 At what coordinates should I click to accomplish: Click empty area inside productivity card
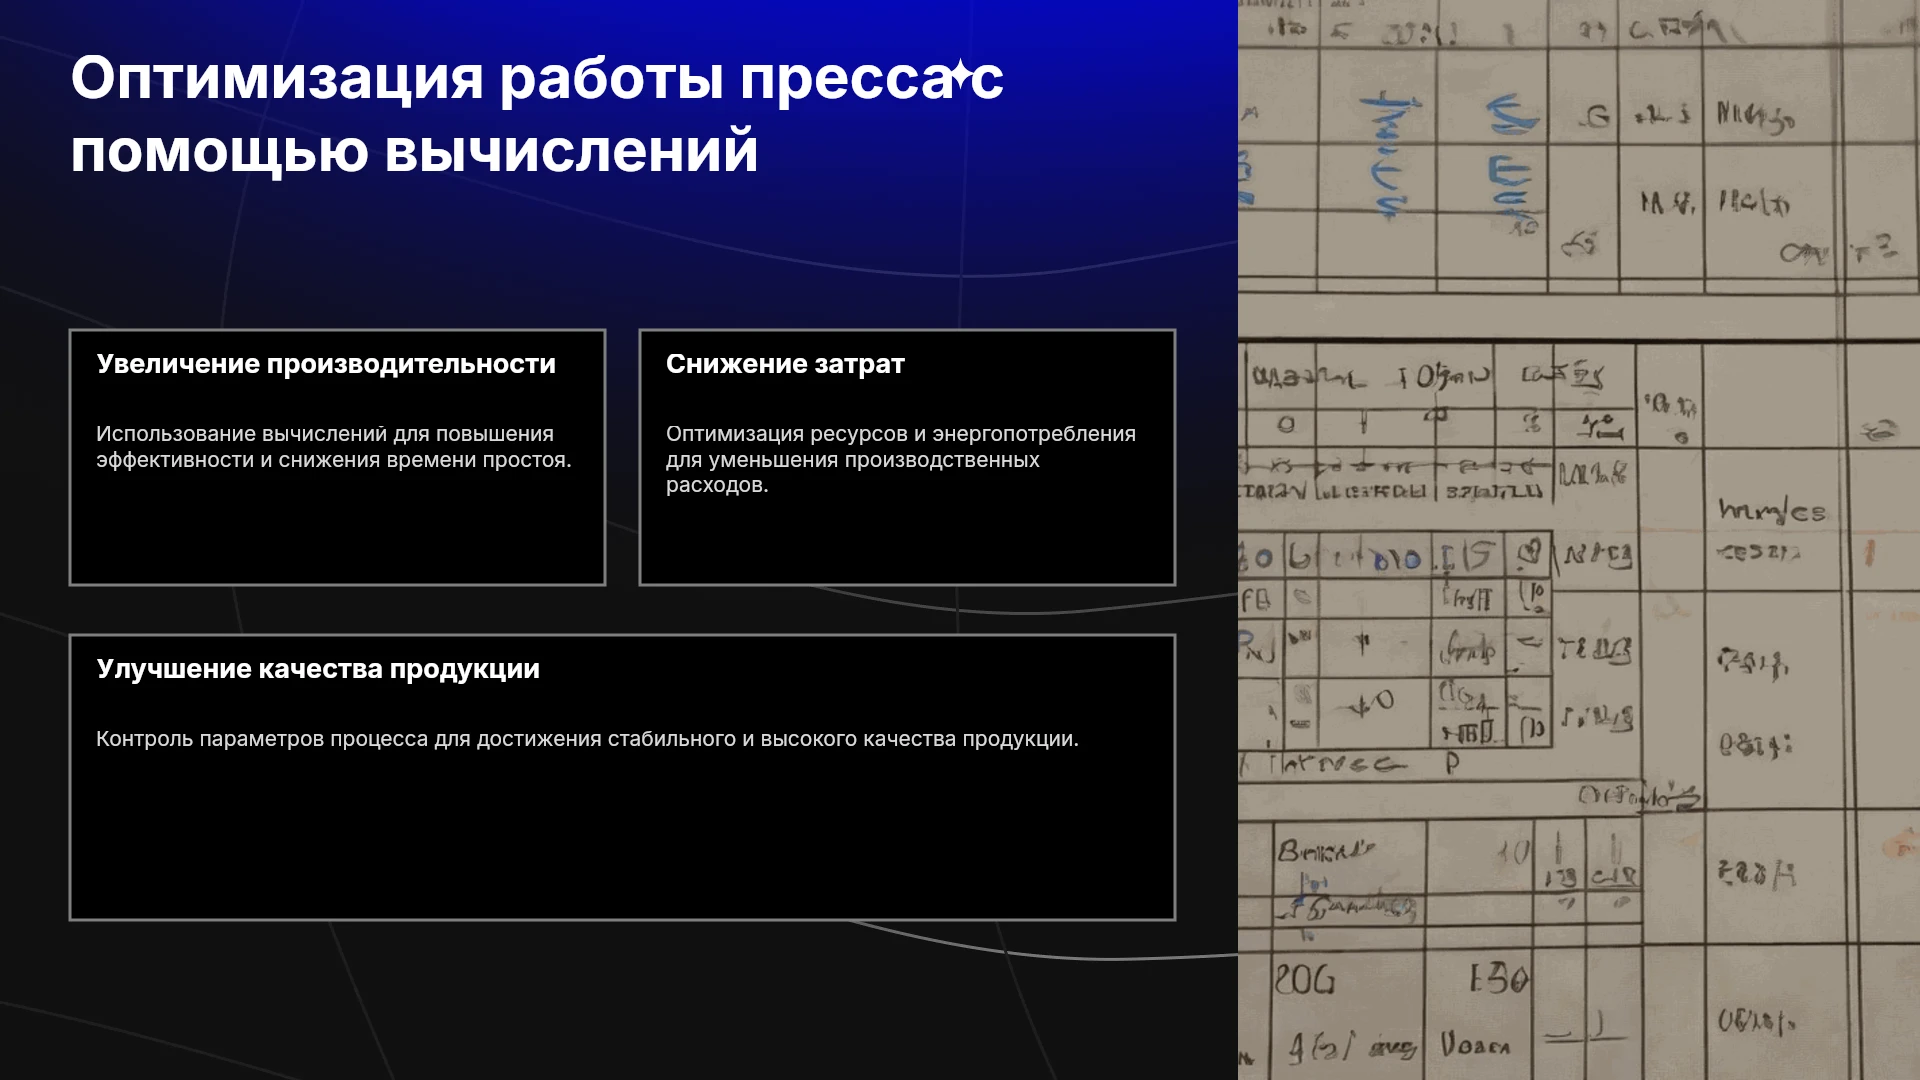click(337, 530)
